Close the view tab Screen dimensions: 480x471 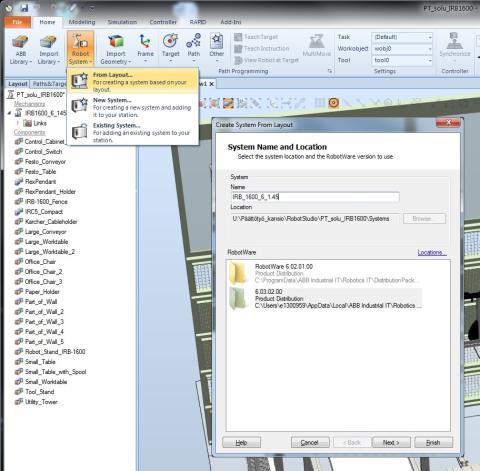click(x=211, y=84)
